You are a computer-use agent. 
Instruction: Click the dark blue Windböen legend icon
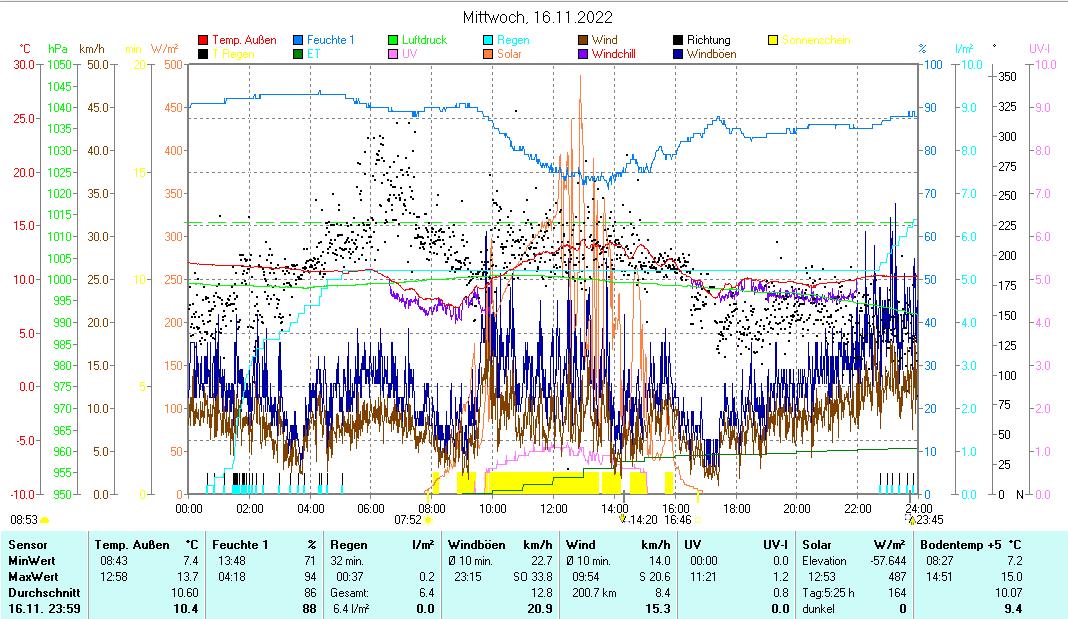point(678,54)
